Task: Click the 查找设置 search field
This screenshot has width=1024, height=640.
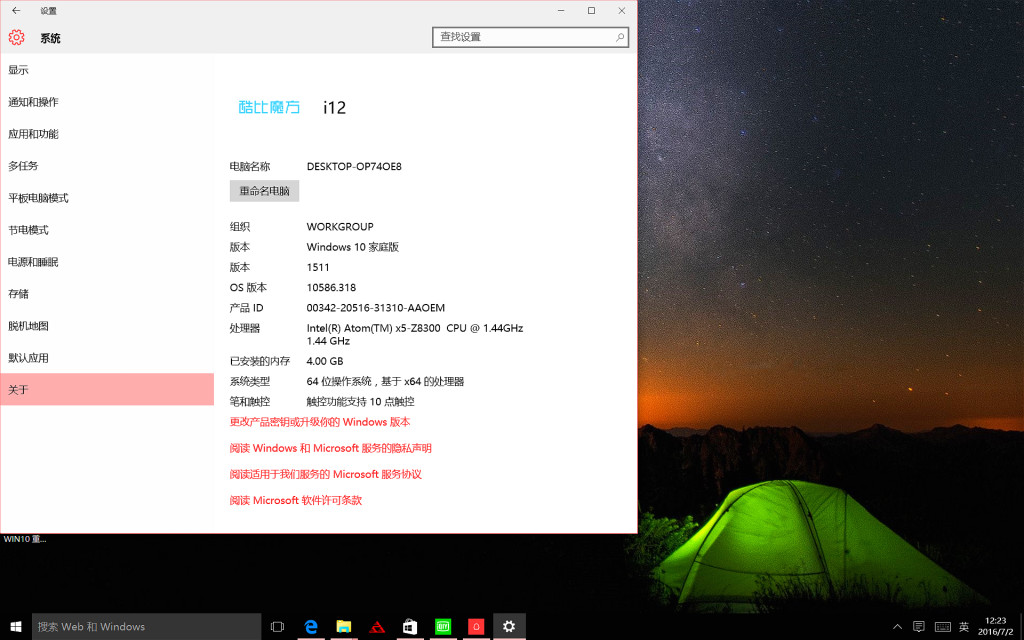Action: click(530, 37)
